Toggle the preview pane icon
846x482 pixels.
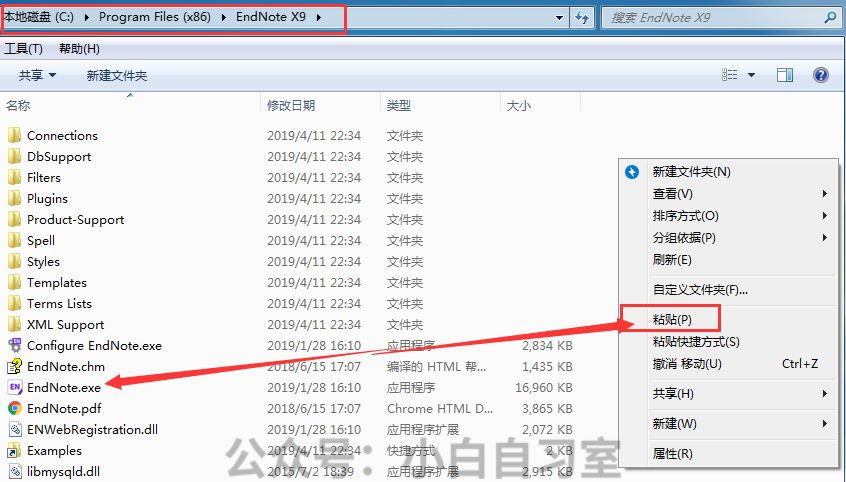pos(785,75)
